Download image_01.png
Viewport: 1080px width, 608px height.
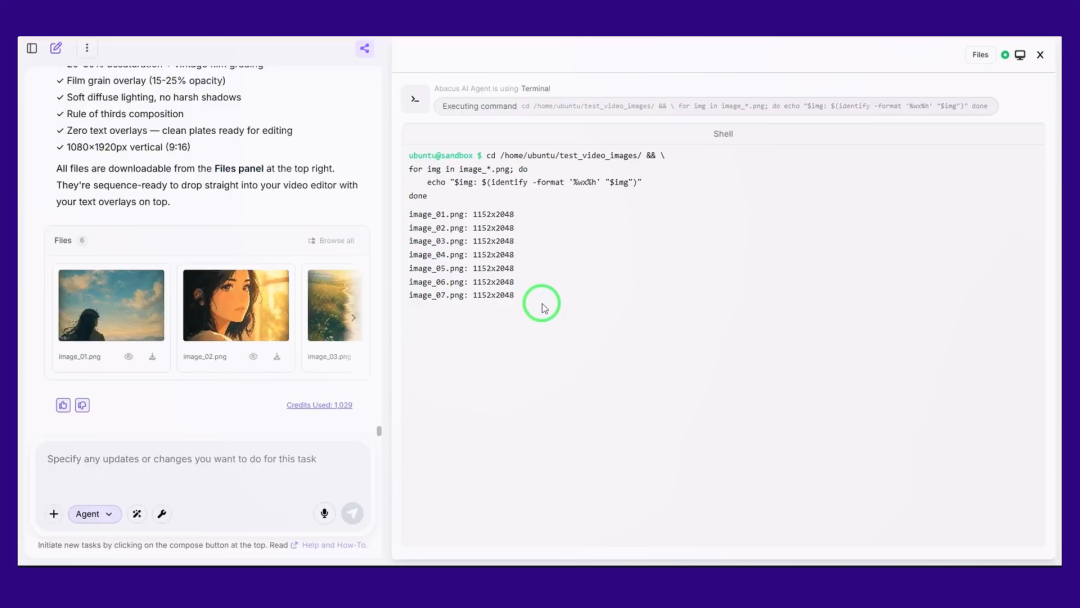(x=152, y=357)
